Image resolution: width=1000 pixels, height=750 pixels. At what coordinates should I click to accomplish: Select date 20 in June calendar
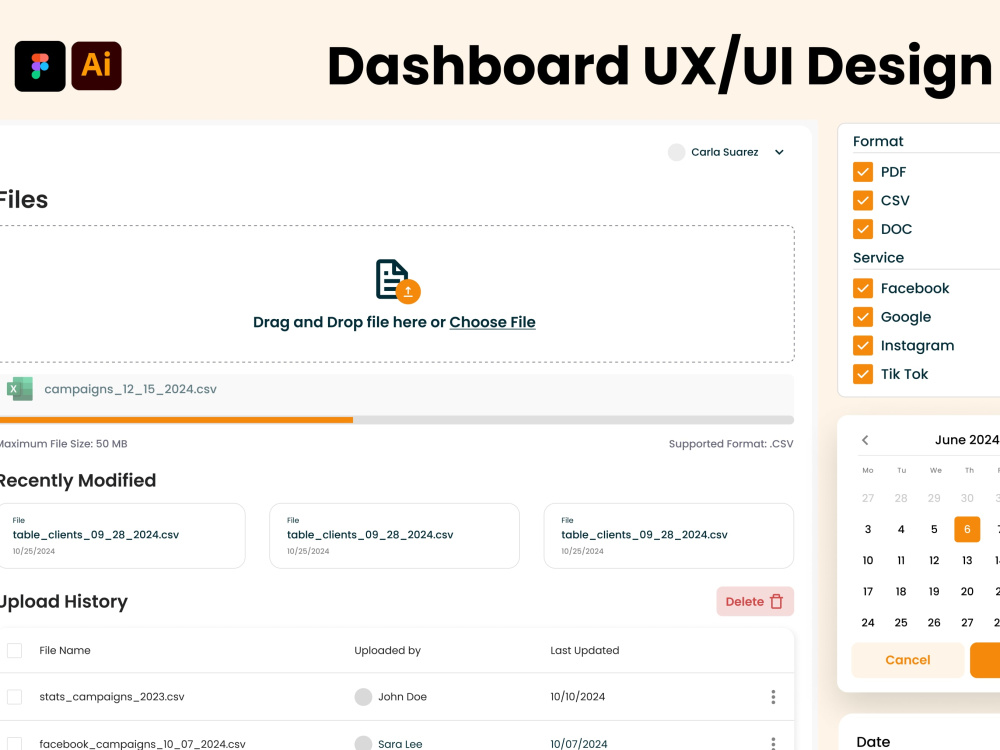(x=967, y=592)
